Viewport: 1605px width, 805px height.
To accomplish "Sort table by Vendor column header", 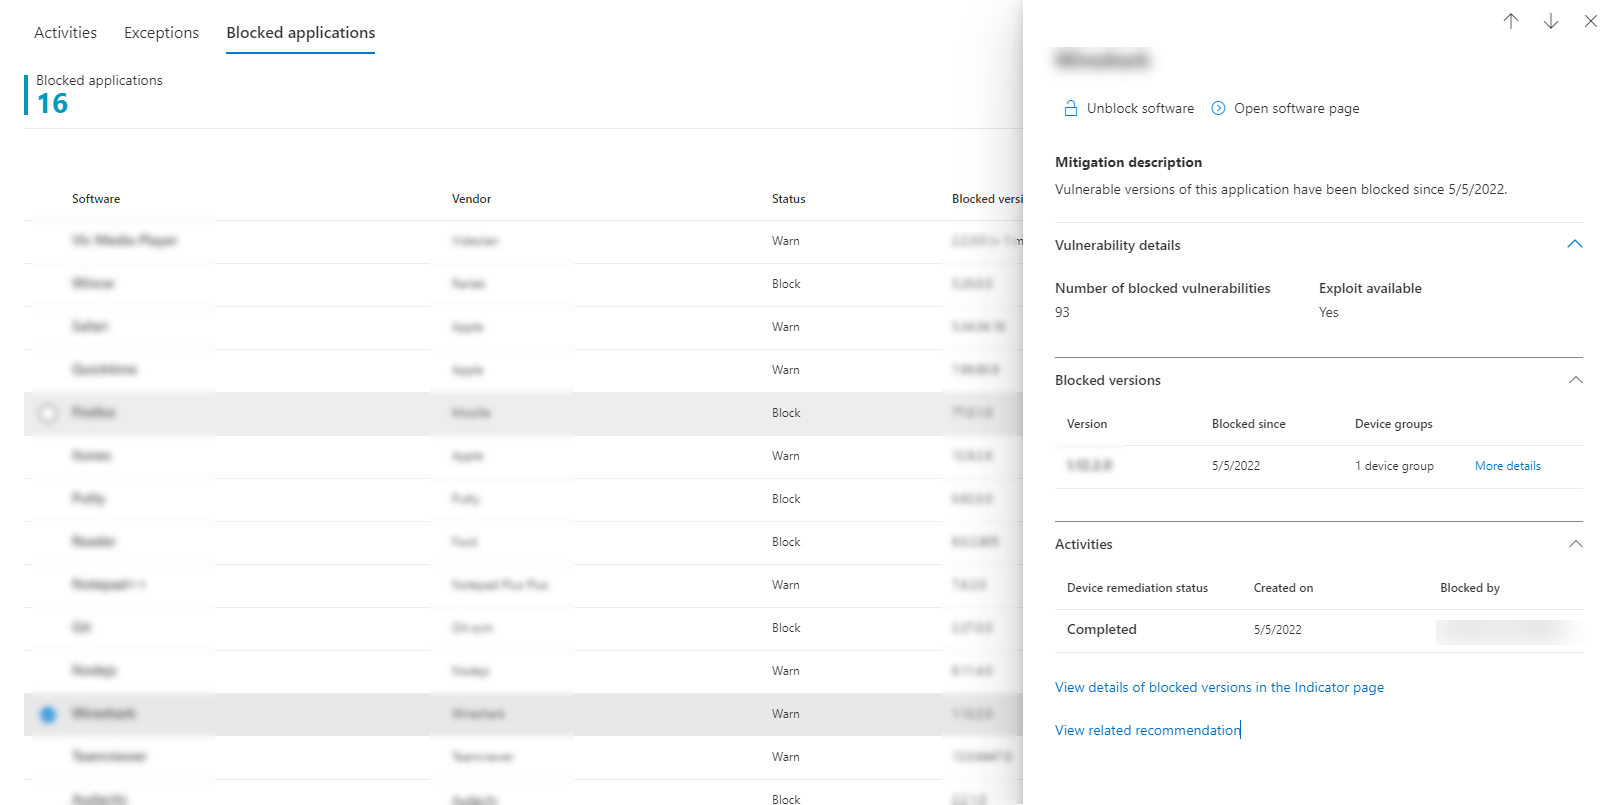I will [471, 199].
